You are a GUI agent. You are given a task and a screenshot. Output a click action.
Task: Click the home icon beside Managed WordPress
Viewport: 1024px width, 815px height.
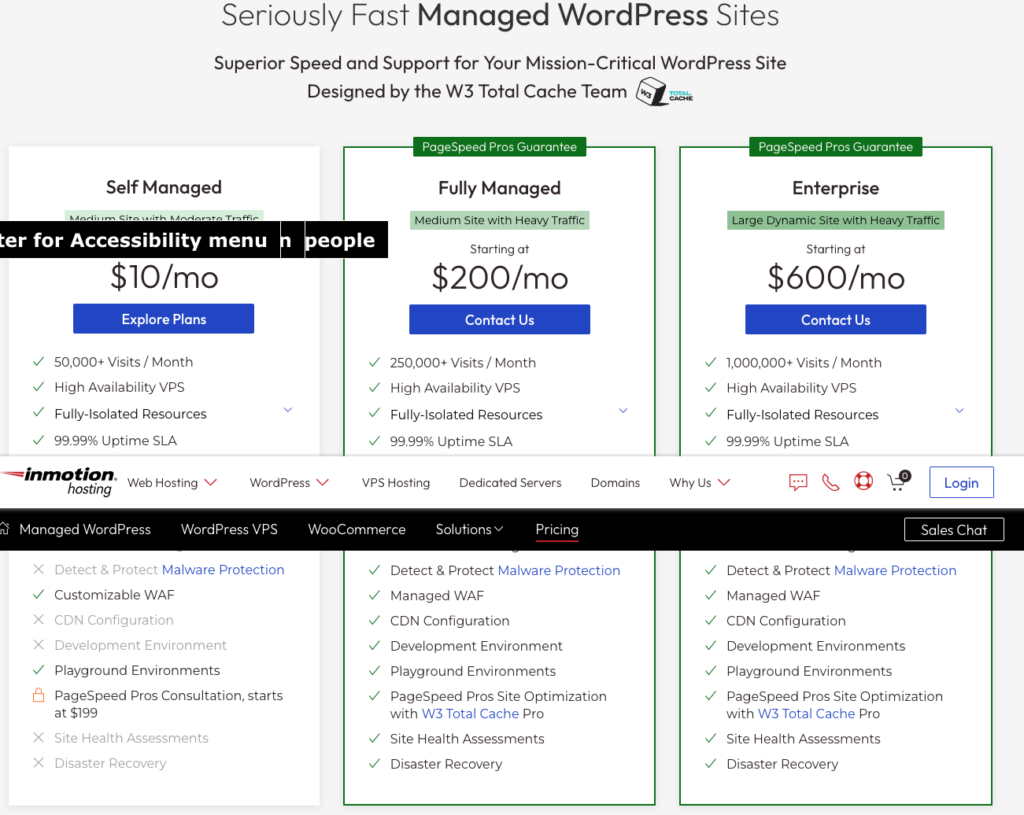click(x=4, y=528)
